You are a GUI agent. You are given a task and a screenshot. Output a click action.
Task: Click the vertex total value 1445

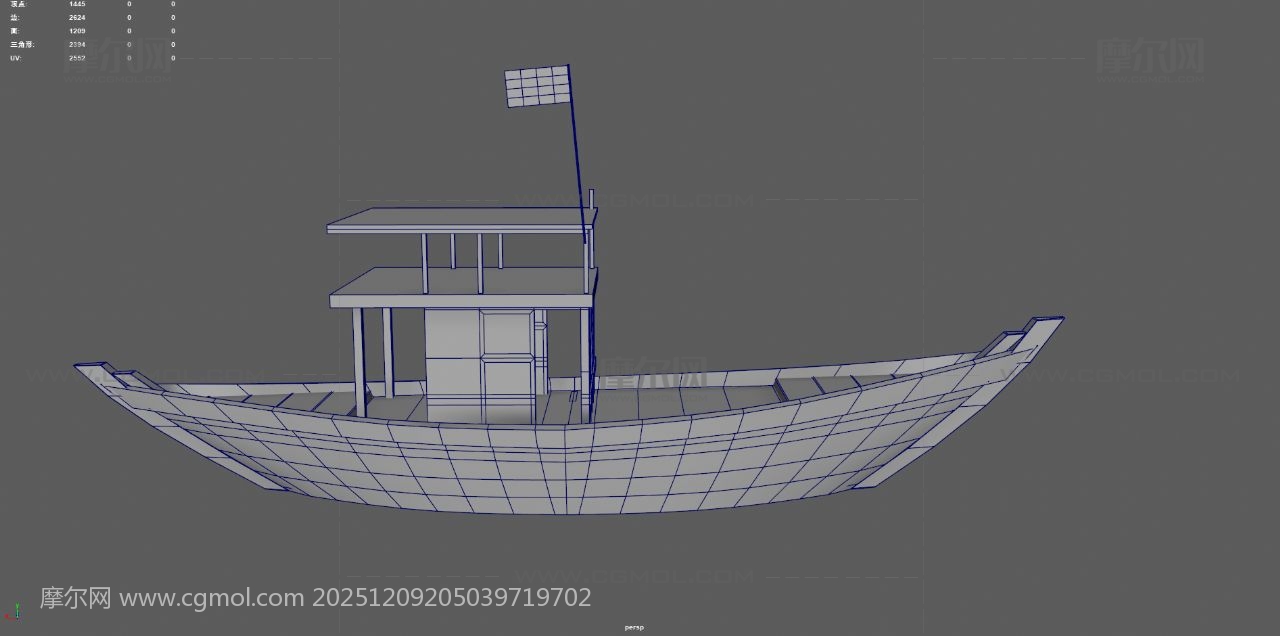tap(77, 4)
